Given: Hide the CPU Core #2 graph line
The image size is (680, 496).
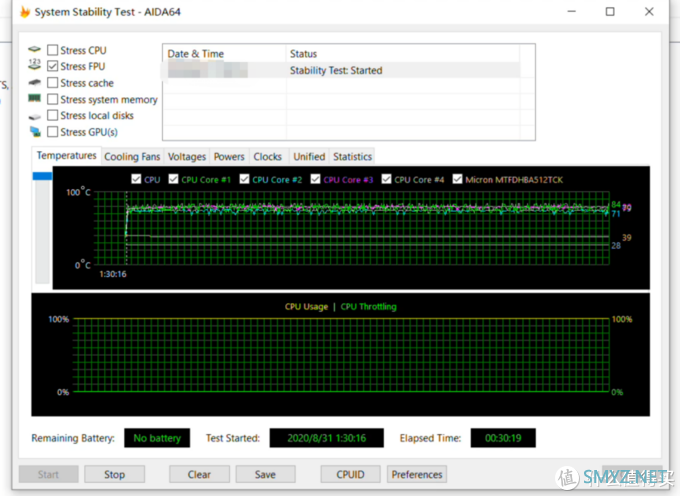Looking at the screenshot, I should click(245, 179).
